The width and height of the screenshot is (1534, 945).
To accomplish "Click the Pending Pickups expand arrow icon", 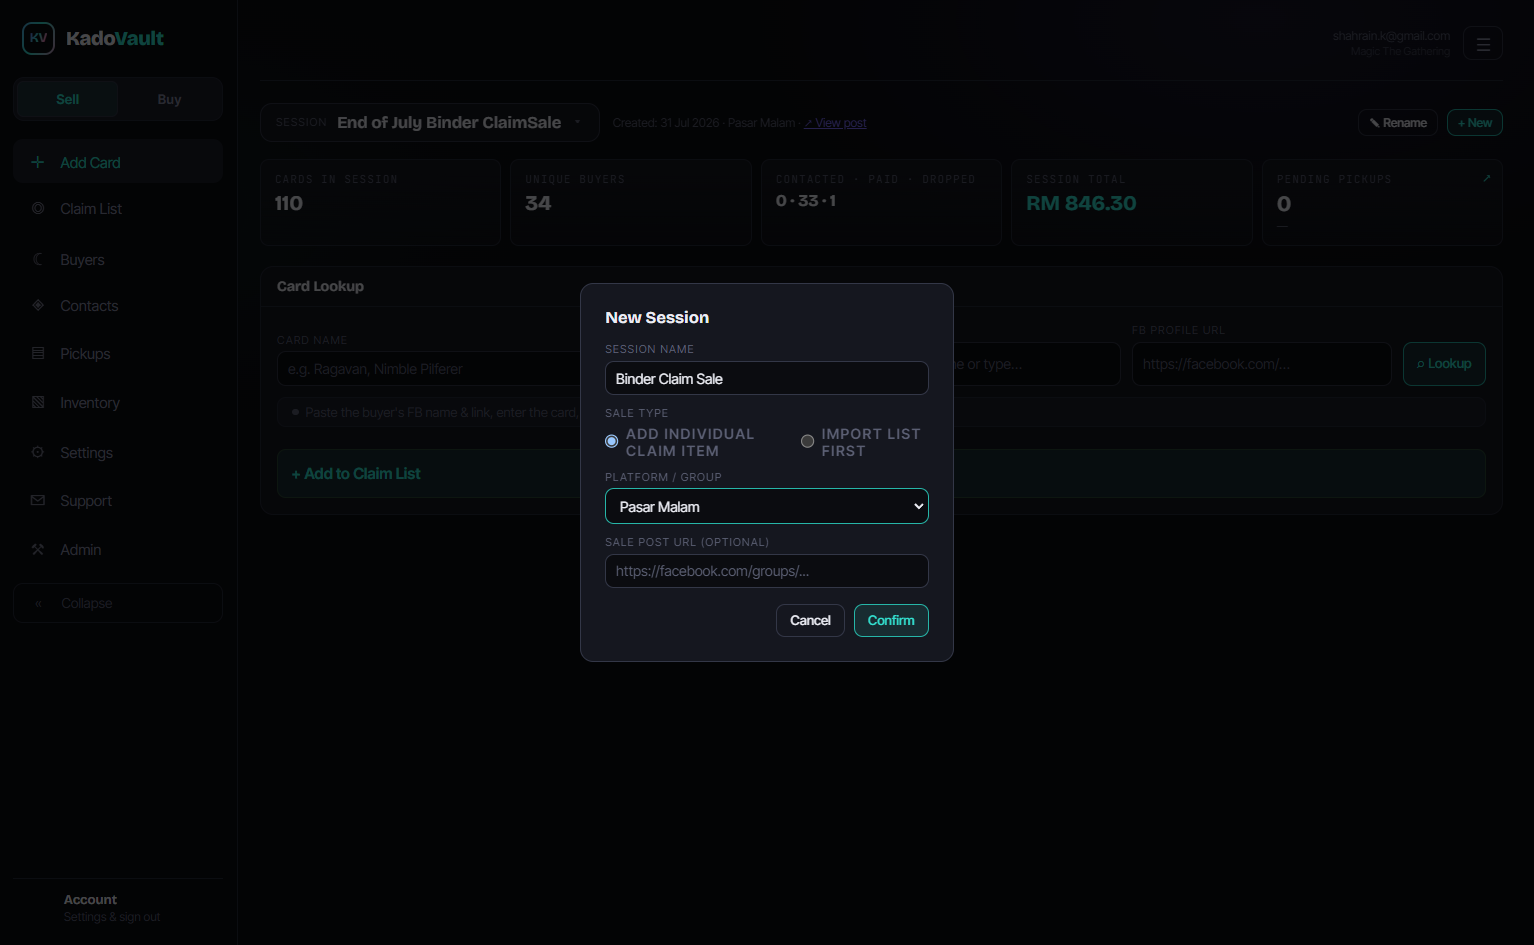I will point(1487,178).
